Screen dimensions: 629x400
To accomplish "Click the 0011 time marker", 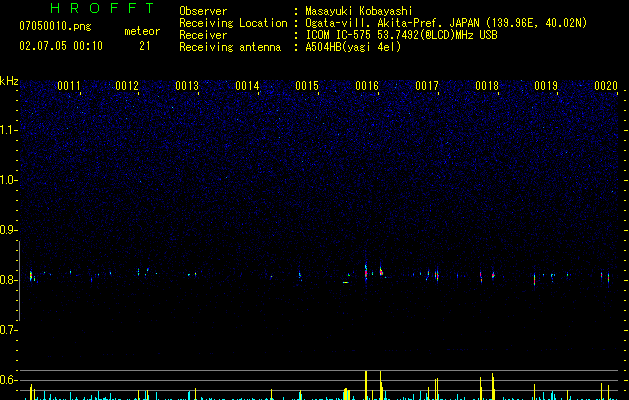I will click(69, 86).
